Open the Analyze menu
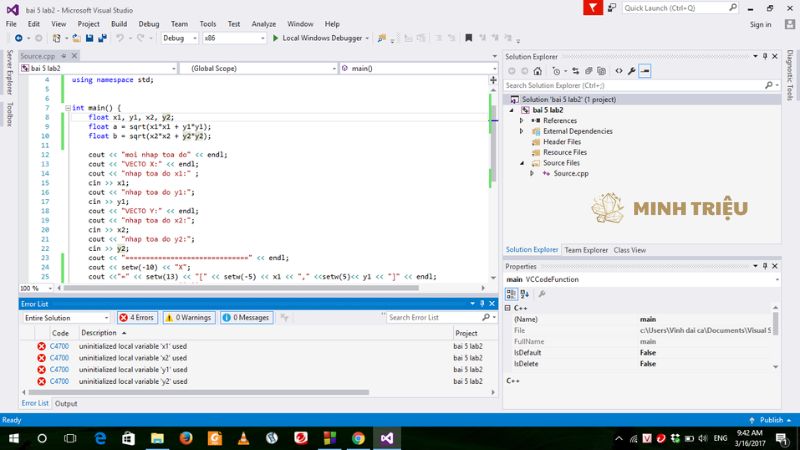The image size is (800, 450). 263,24
